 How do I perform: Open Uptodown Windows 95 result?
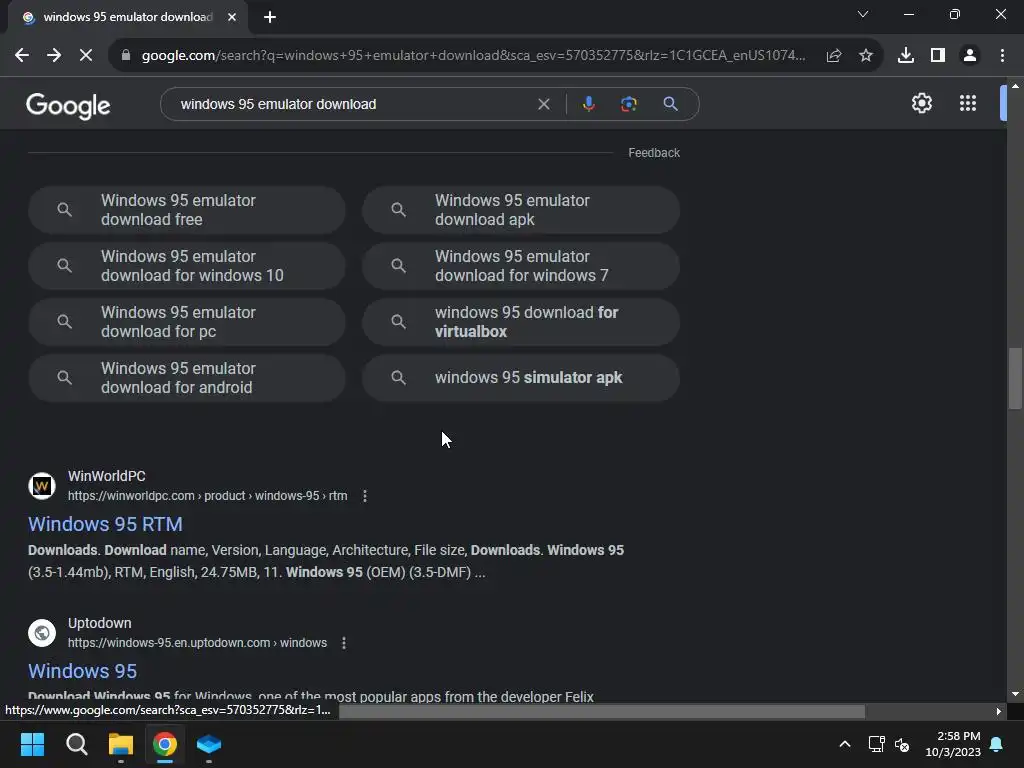pos(82,671)
